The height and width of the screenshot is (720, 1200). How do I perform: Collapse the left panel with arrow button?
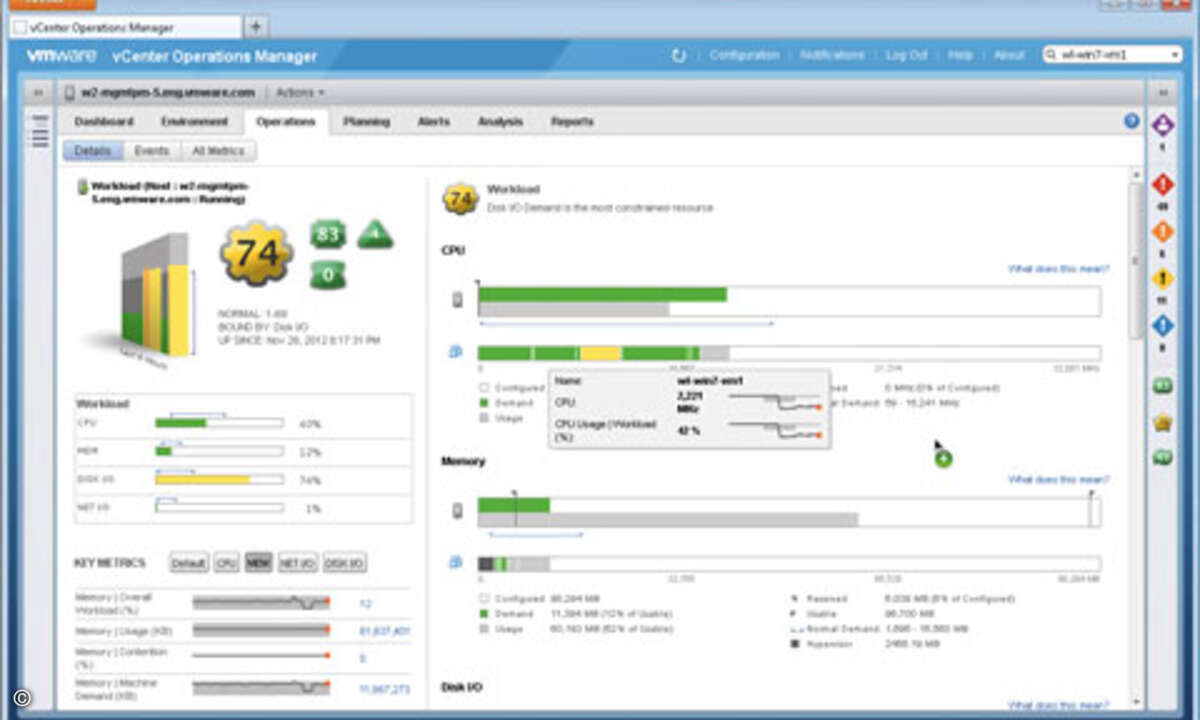click(x=39, y=93)
